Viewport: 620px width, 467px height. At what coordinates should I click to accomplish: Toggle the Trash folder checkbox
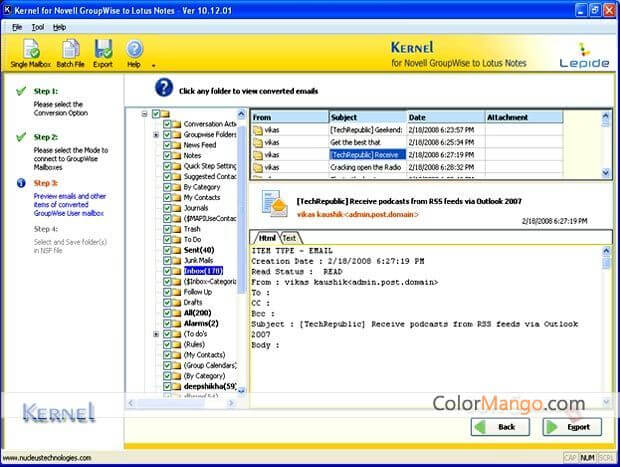[x=167, y=229]
